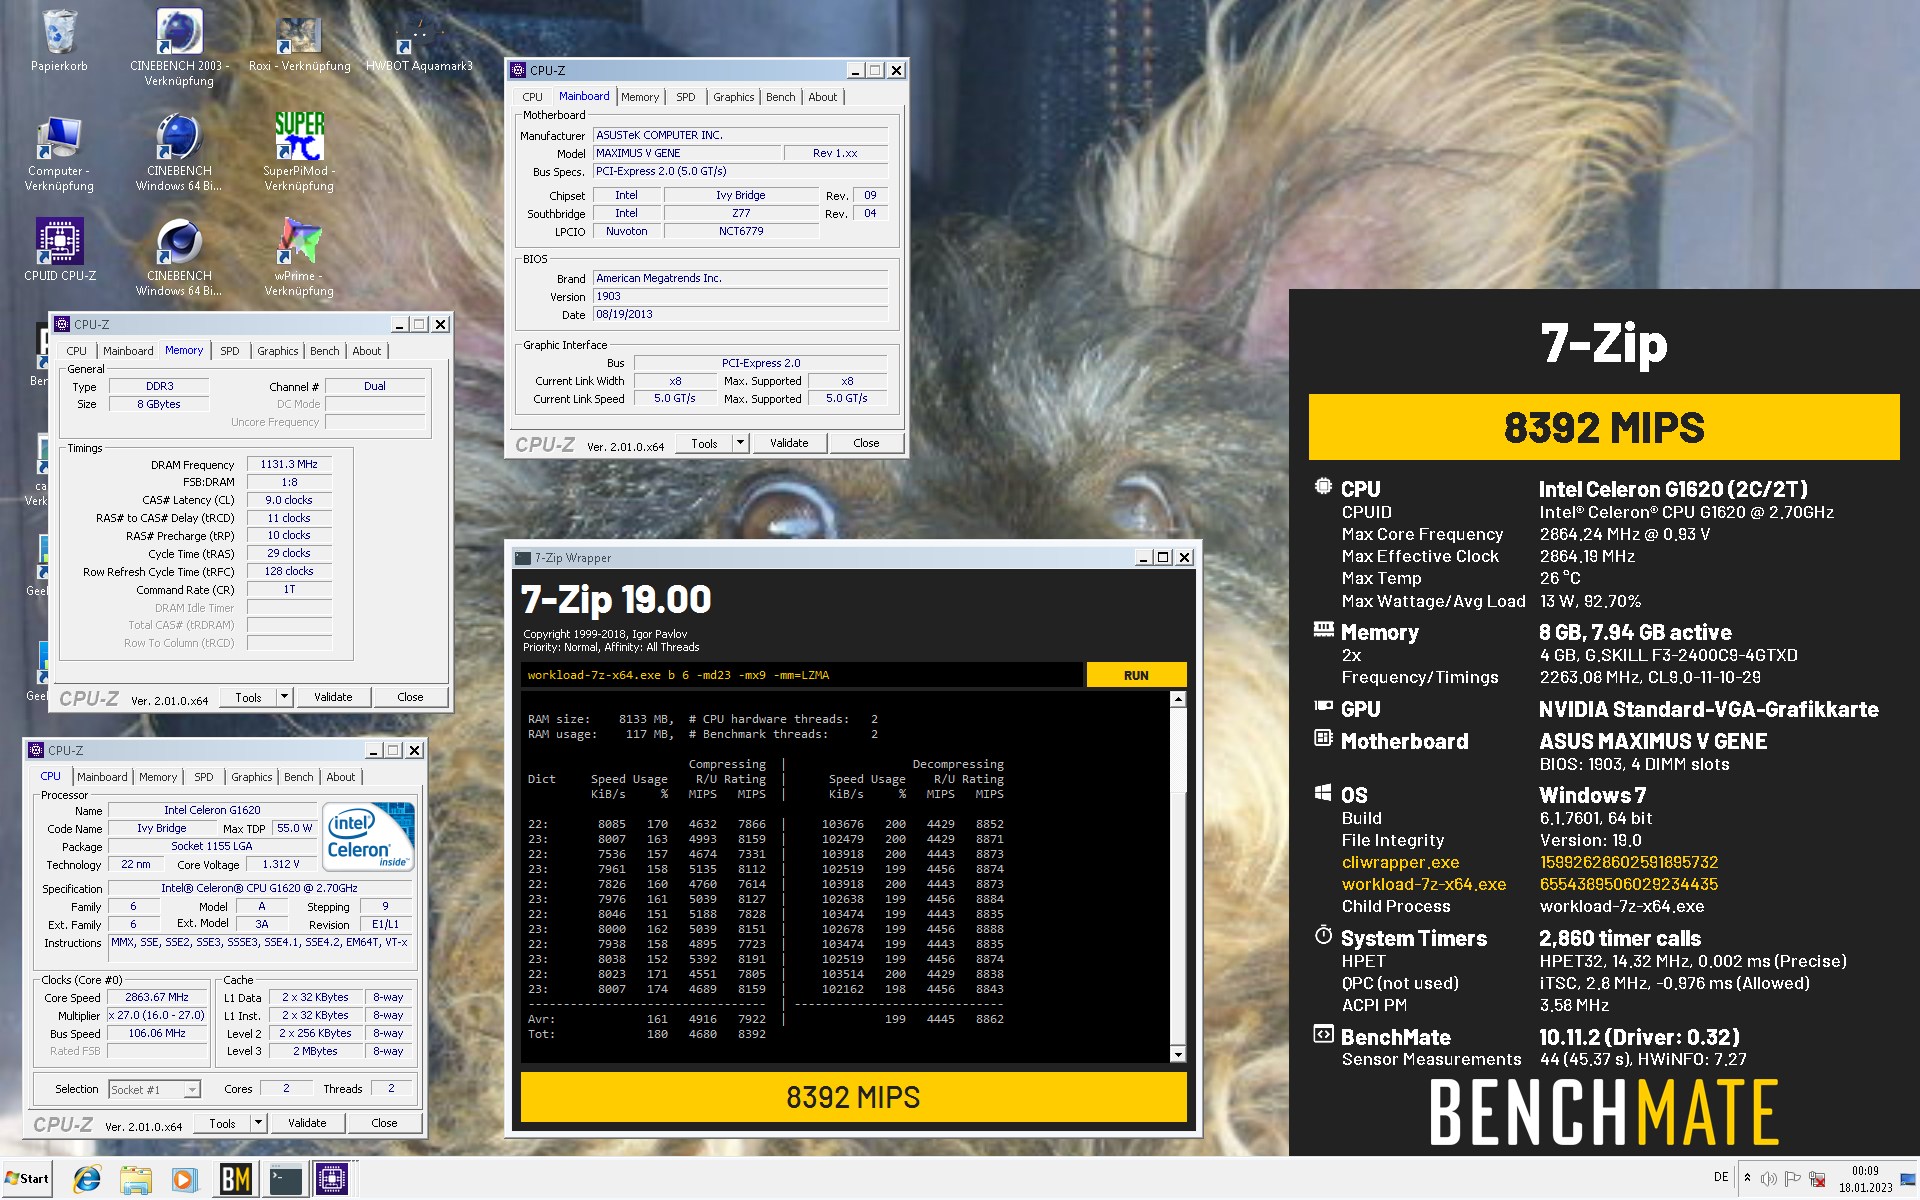
Task: Open Bench tab in Mainboard CPU-Z window
Action: [780, 97]
